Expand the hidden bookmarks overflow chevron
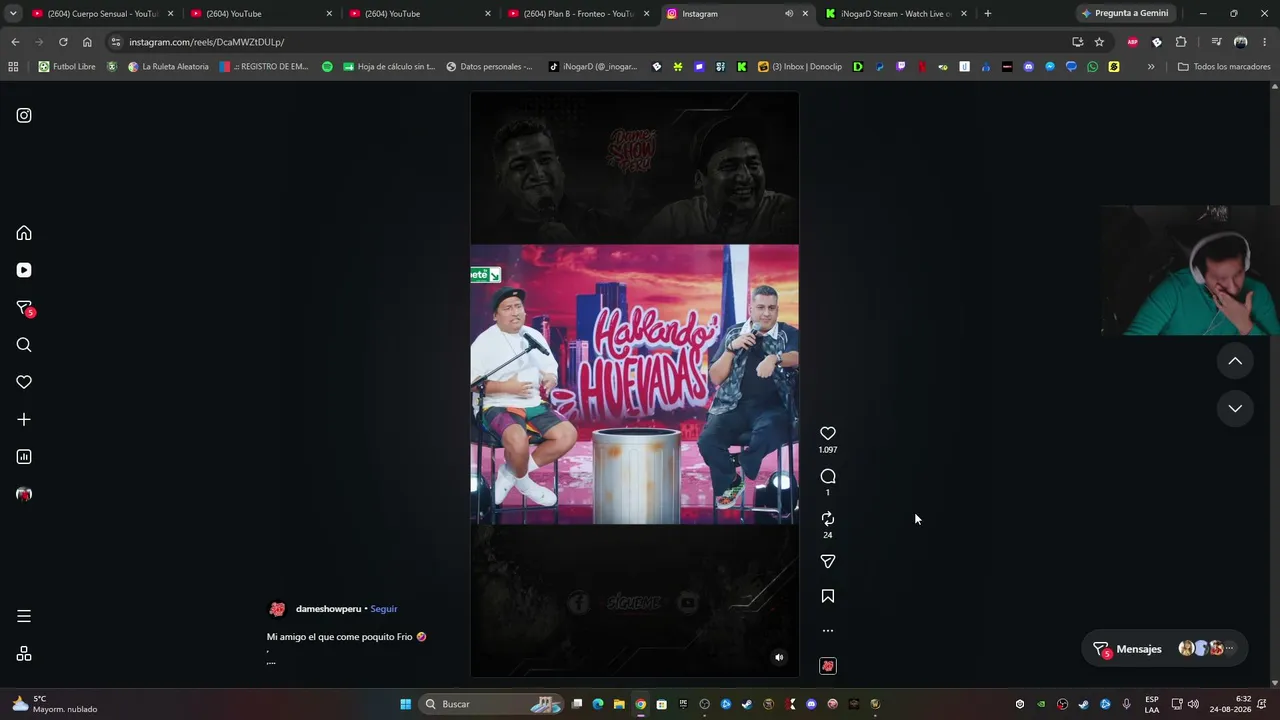Image resolution: width=1280 pixels, height=720 pixels. 1151,67
